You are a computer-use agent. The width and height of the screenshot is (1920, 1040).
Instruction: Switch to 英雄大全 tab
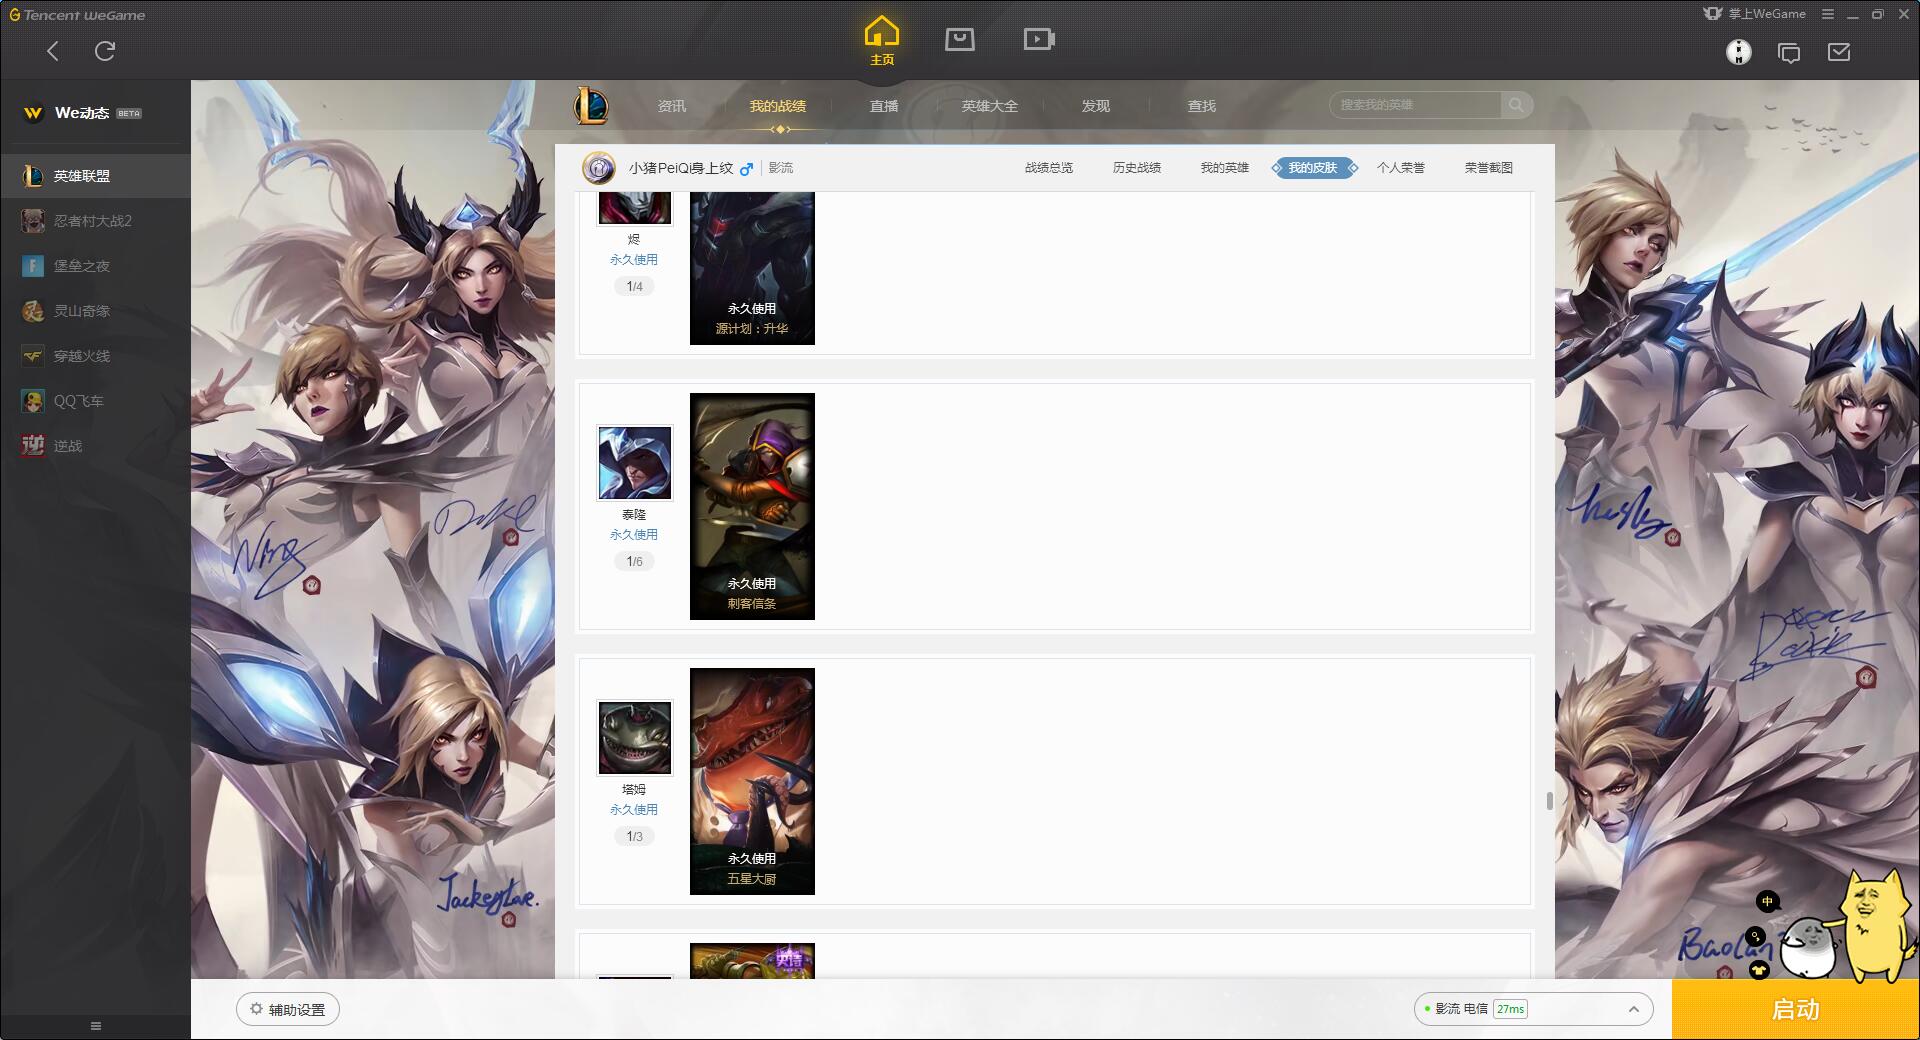pos(990,106)
